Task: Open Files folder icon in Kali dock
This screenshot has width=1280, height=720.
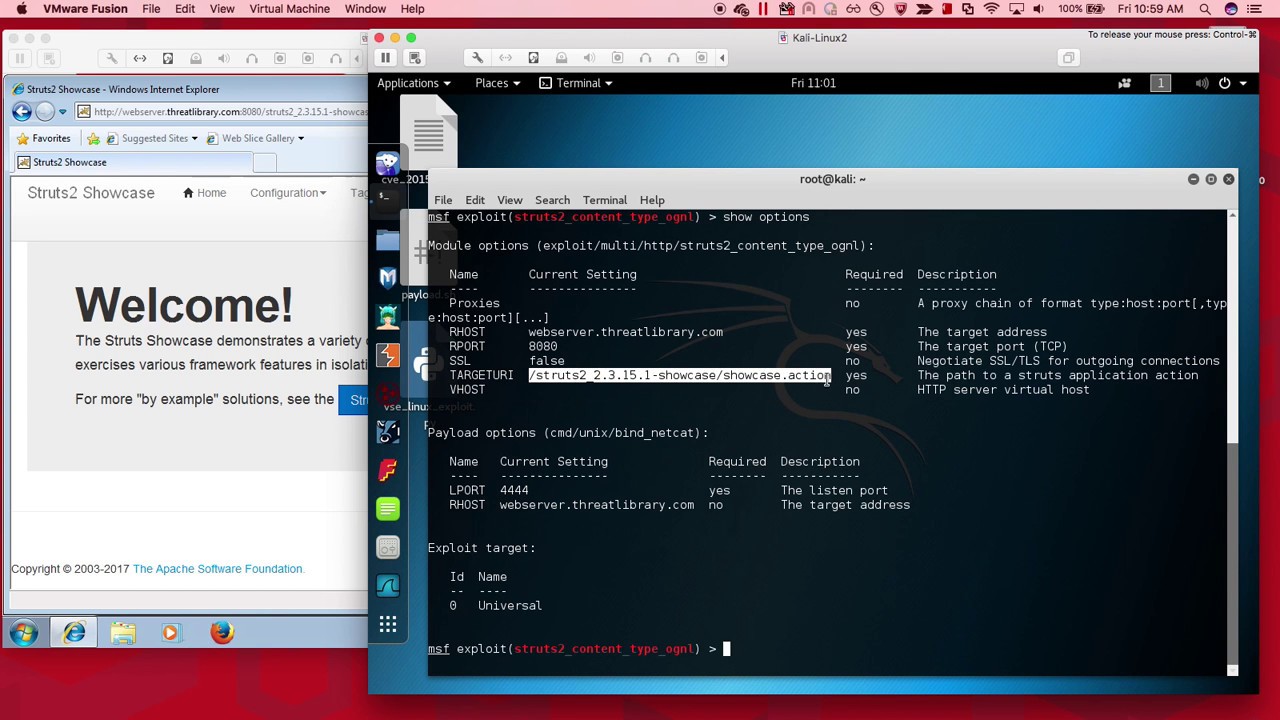Action: [388, 239]
